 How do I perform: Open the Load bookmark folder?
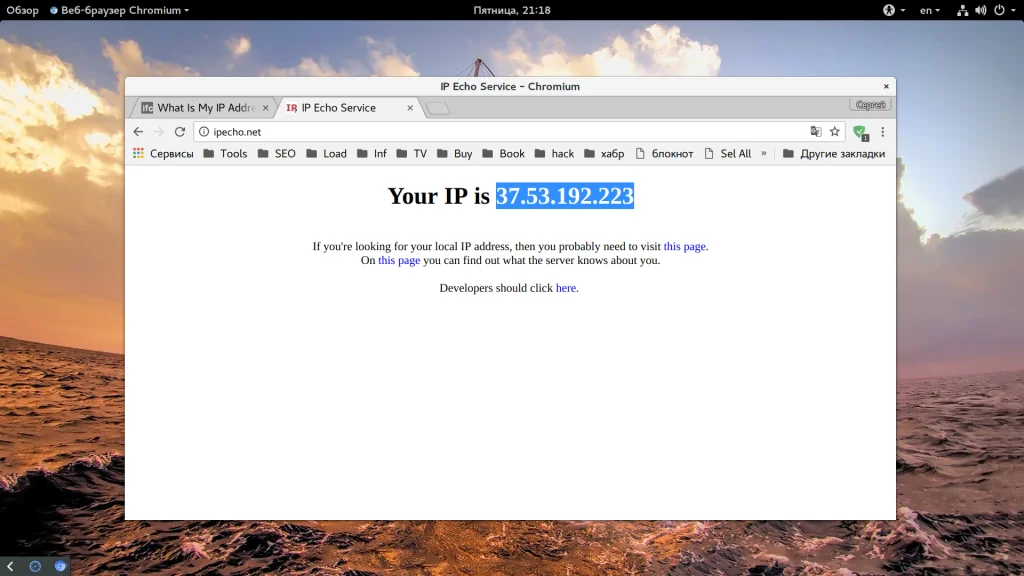(327, 153)
